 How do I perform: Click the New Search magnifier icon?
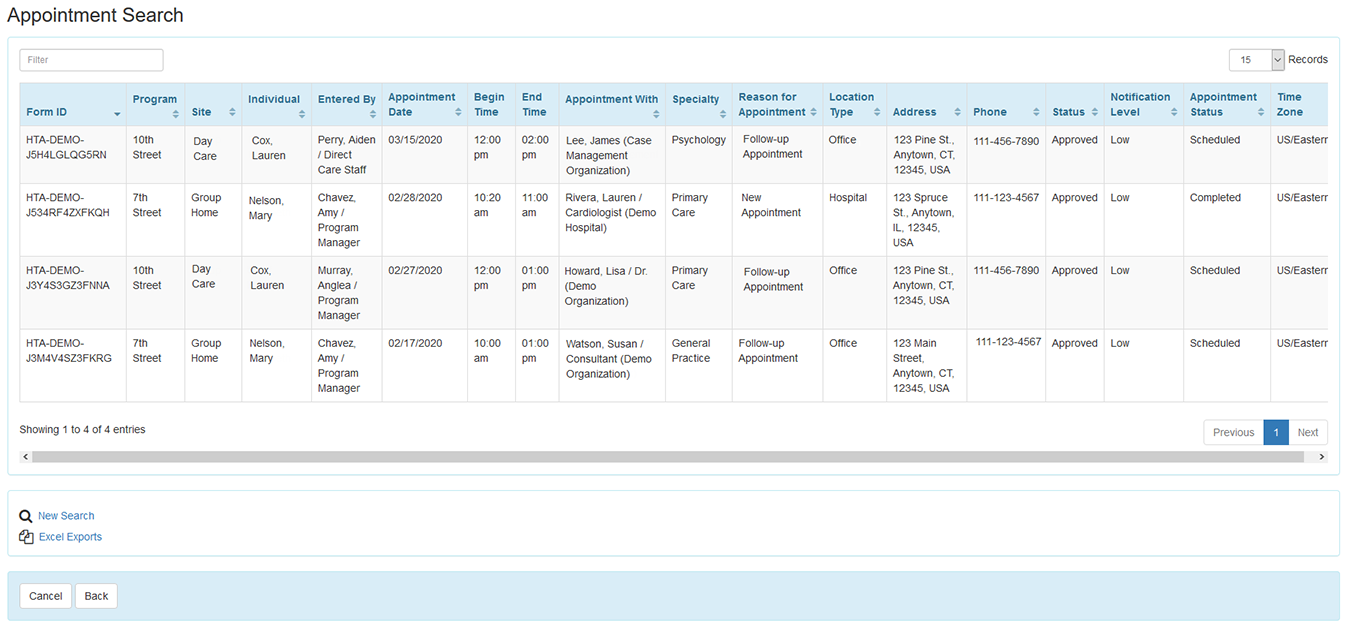26,515
